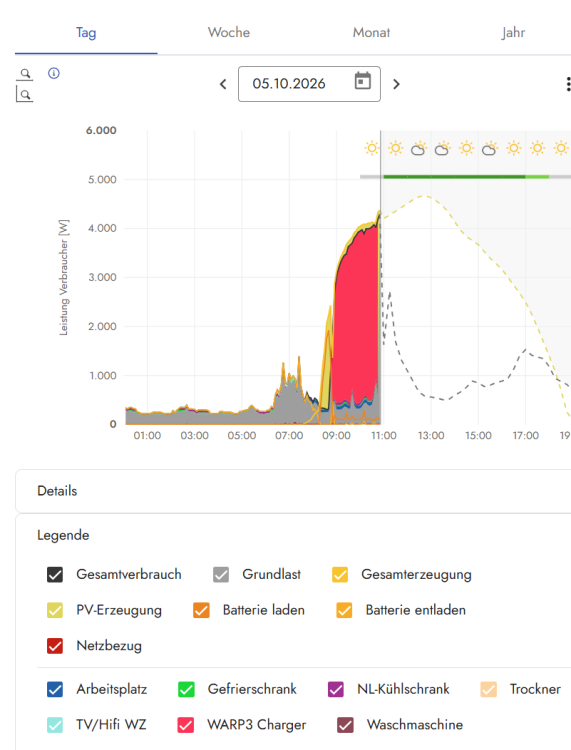Toggle the Trockner checkbox
Viewport: 571px width, 750px height.
488,689
